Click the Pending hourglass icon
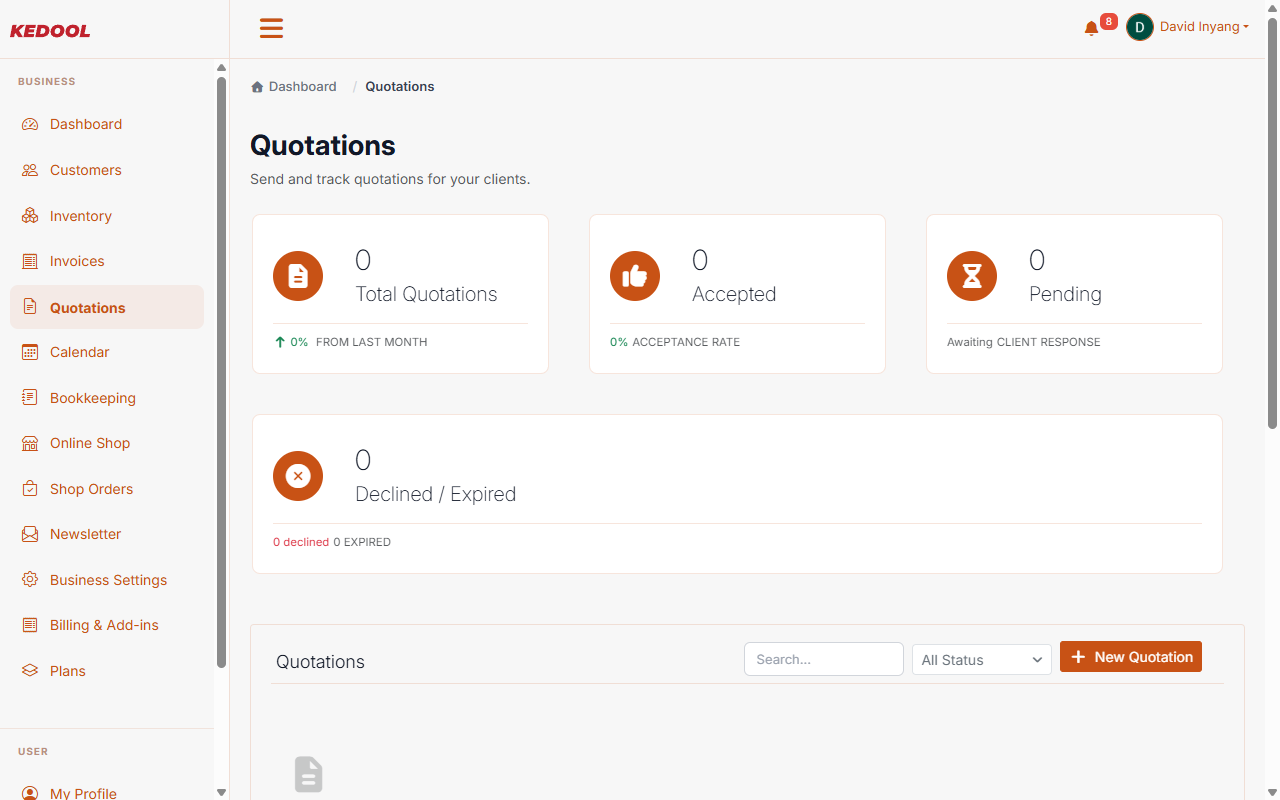1280x800 pixels. tap(972, 276)
